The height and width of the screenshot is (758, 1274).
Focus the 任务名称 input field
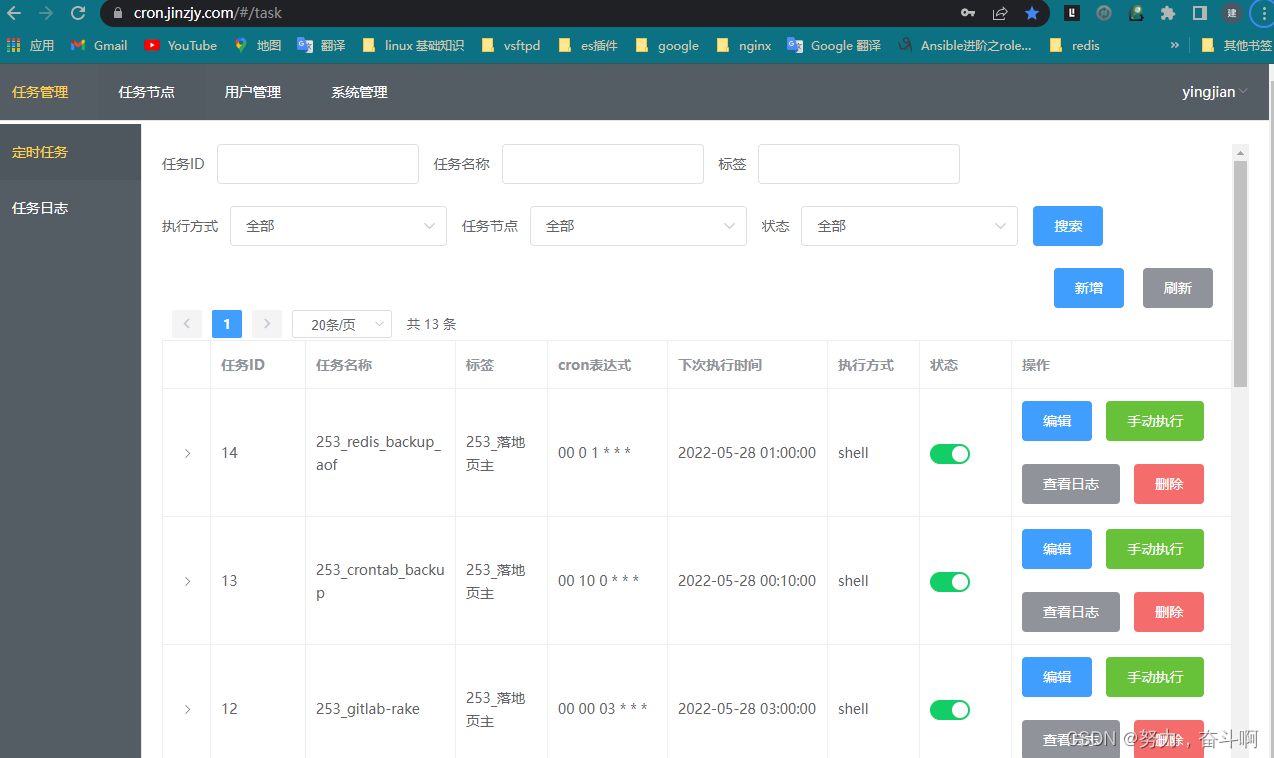click(x=603, y=164)
